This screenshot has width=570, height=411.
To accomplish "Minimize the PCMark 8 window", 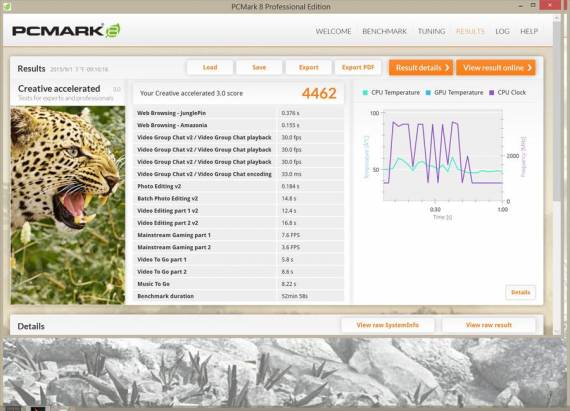I will click(x=521, y=6).
